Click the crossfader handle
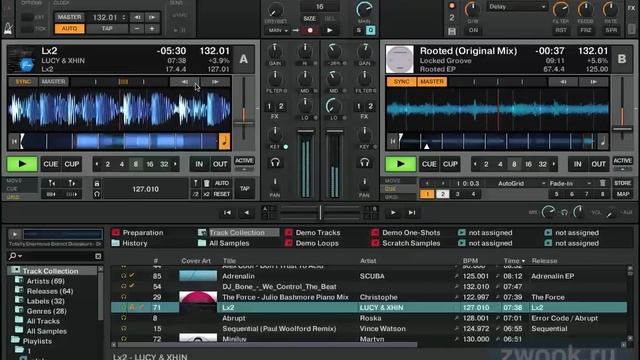 [x=320, y=212]
